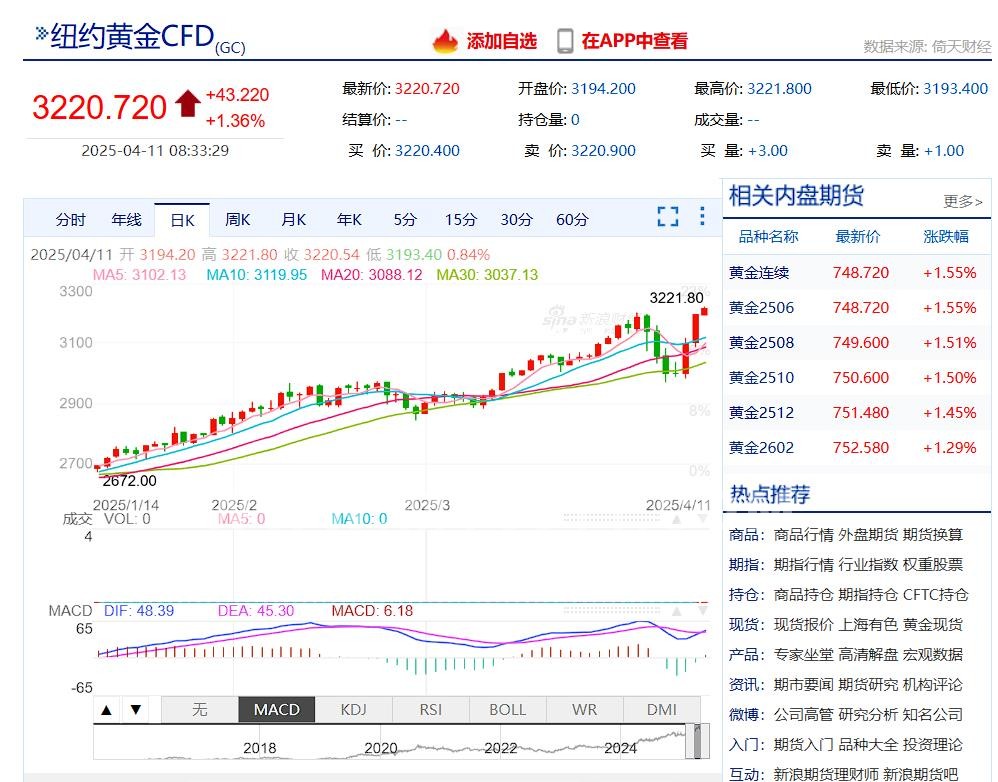Click the flame icon beside 添加自选
Screen dimensions: 998x782
(x=445, y=41)
